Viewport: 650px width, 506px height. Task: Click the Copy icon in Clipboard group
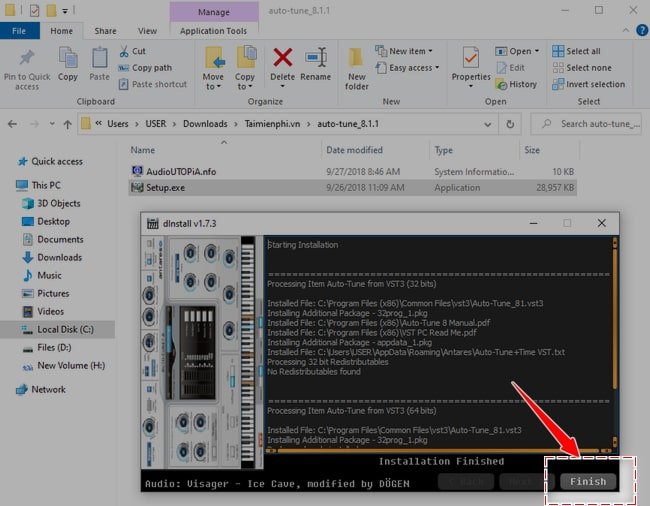[x=68, y=59]
